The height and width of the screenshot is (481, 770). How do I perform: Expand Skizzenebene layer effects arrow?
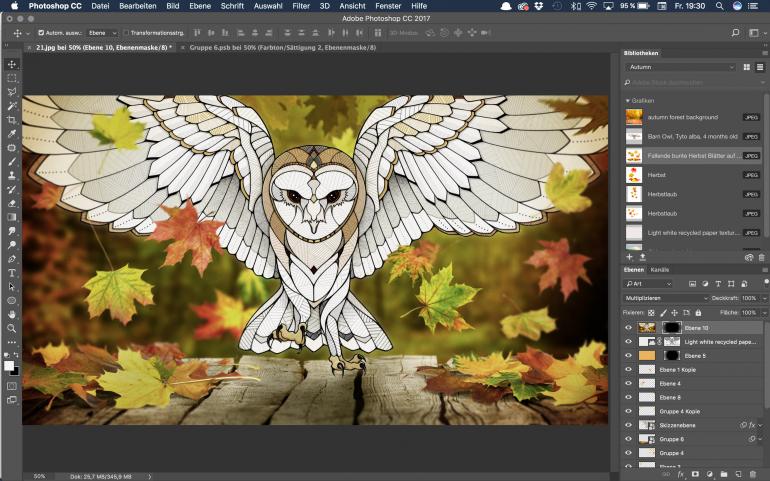point(760,425)
